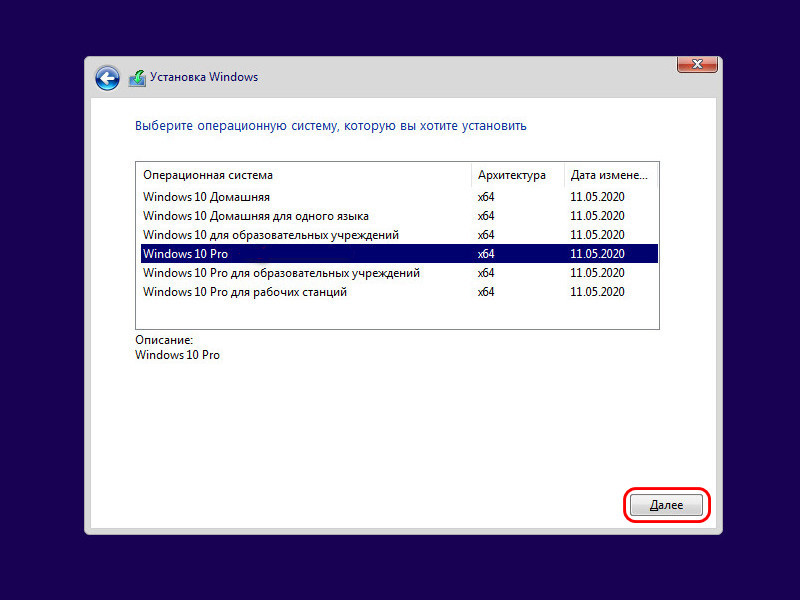Select Windows 10 Домашняя для одного языка
This screenshot has height=600, width=800.
point(399,216)
